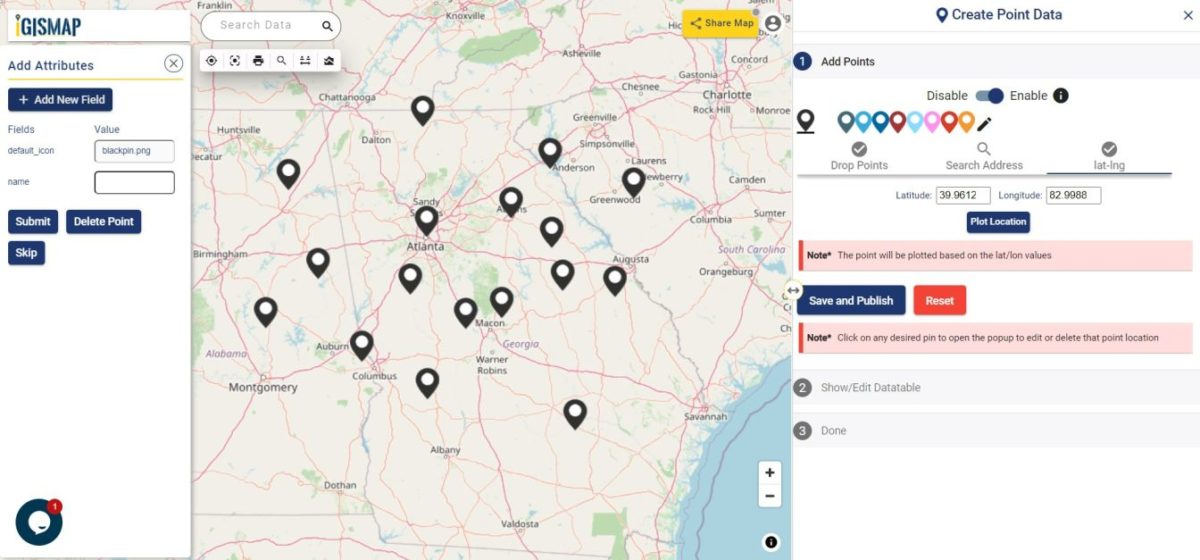Click the map pin near Anderson

pyautogui.click(x=550, y=152)
